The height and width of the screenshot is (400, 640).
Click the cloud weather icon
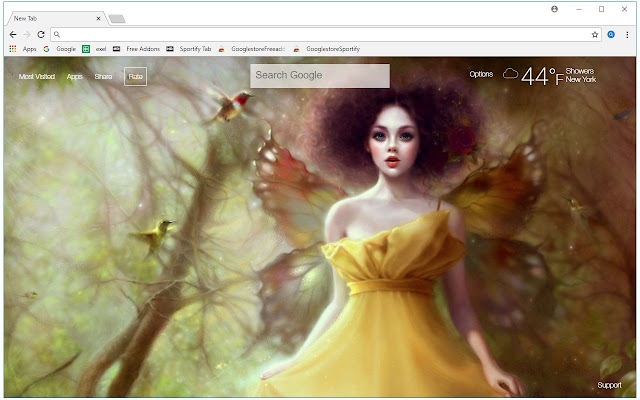click(x=510, y=74)
